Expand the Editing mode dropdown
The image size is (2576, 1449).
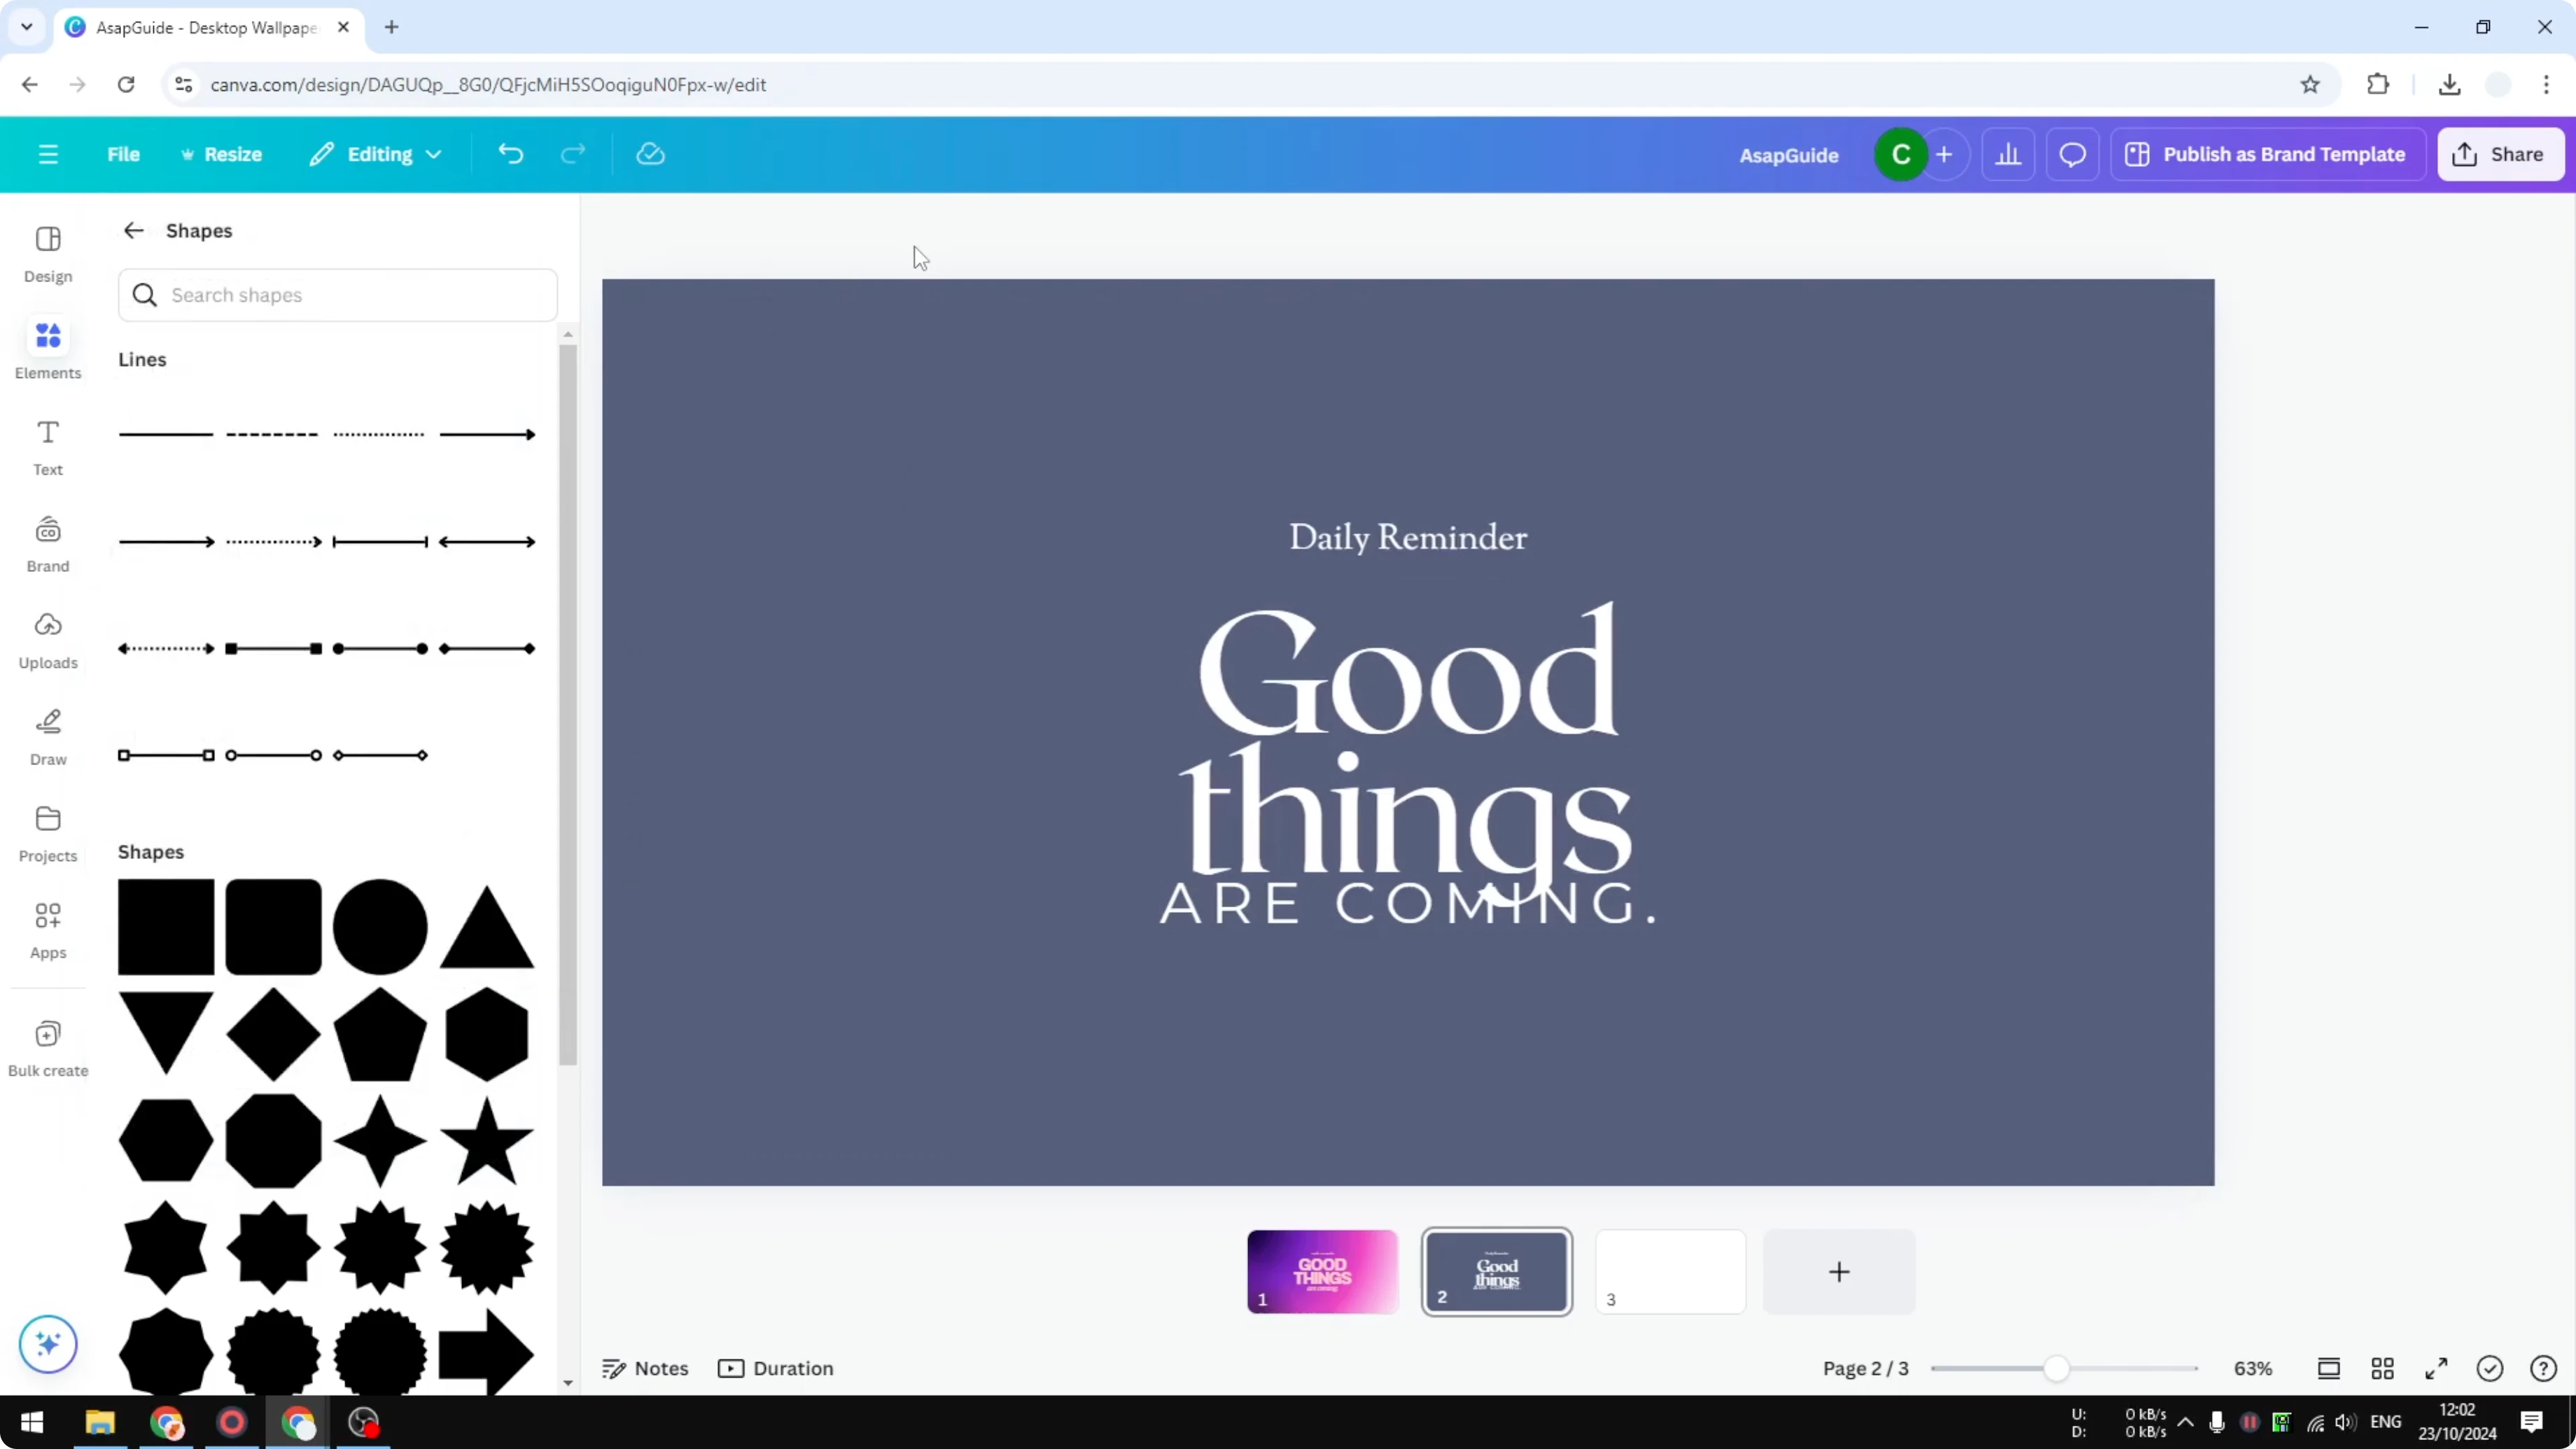[376, 153]
